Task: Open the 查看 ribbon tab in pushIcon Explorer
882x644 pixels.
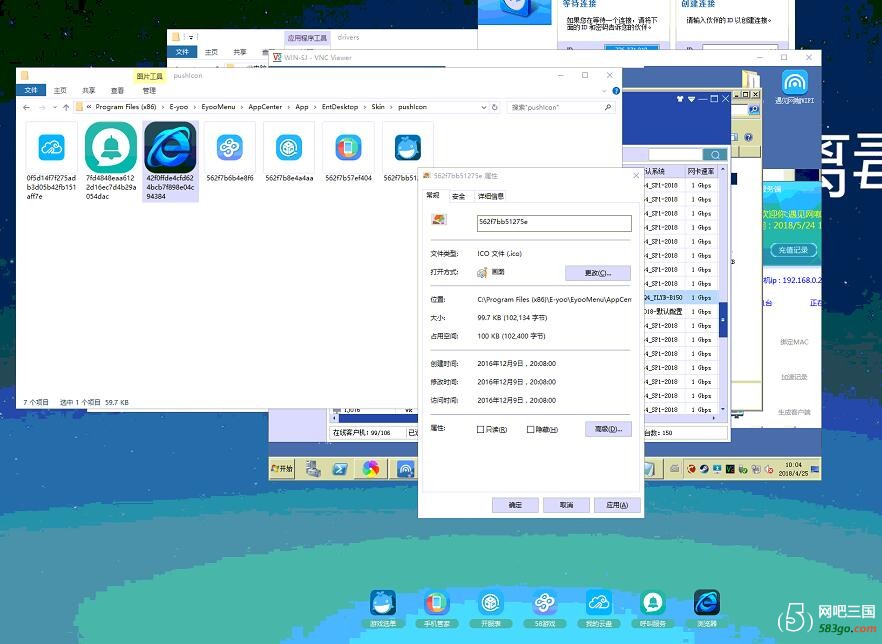Action: click(x=118, y=91)
